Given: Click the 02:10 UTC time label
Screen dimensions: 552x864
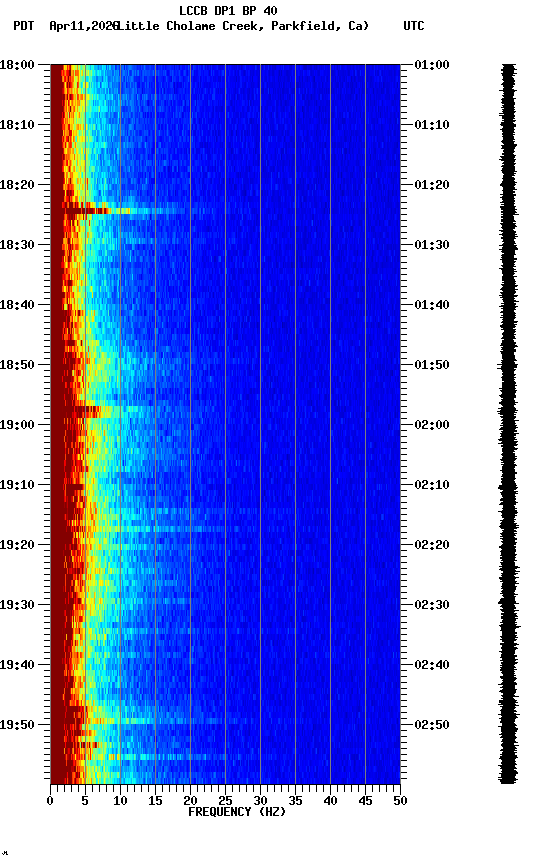Looking at the screenshot, I should pyautogui.click(x=432, y=485).
